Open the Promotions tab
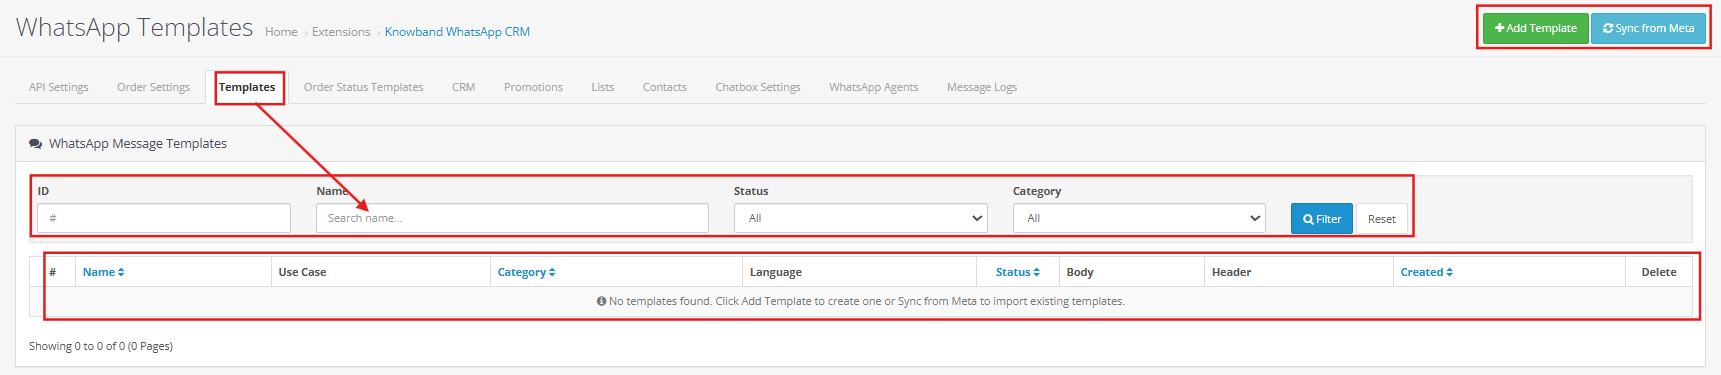The image size is (1721, 375). pyautogui.click(x=533, y=87)
